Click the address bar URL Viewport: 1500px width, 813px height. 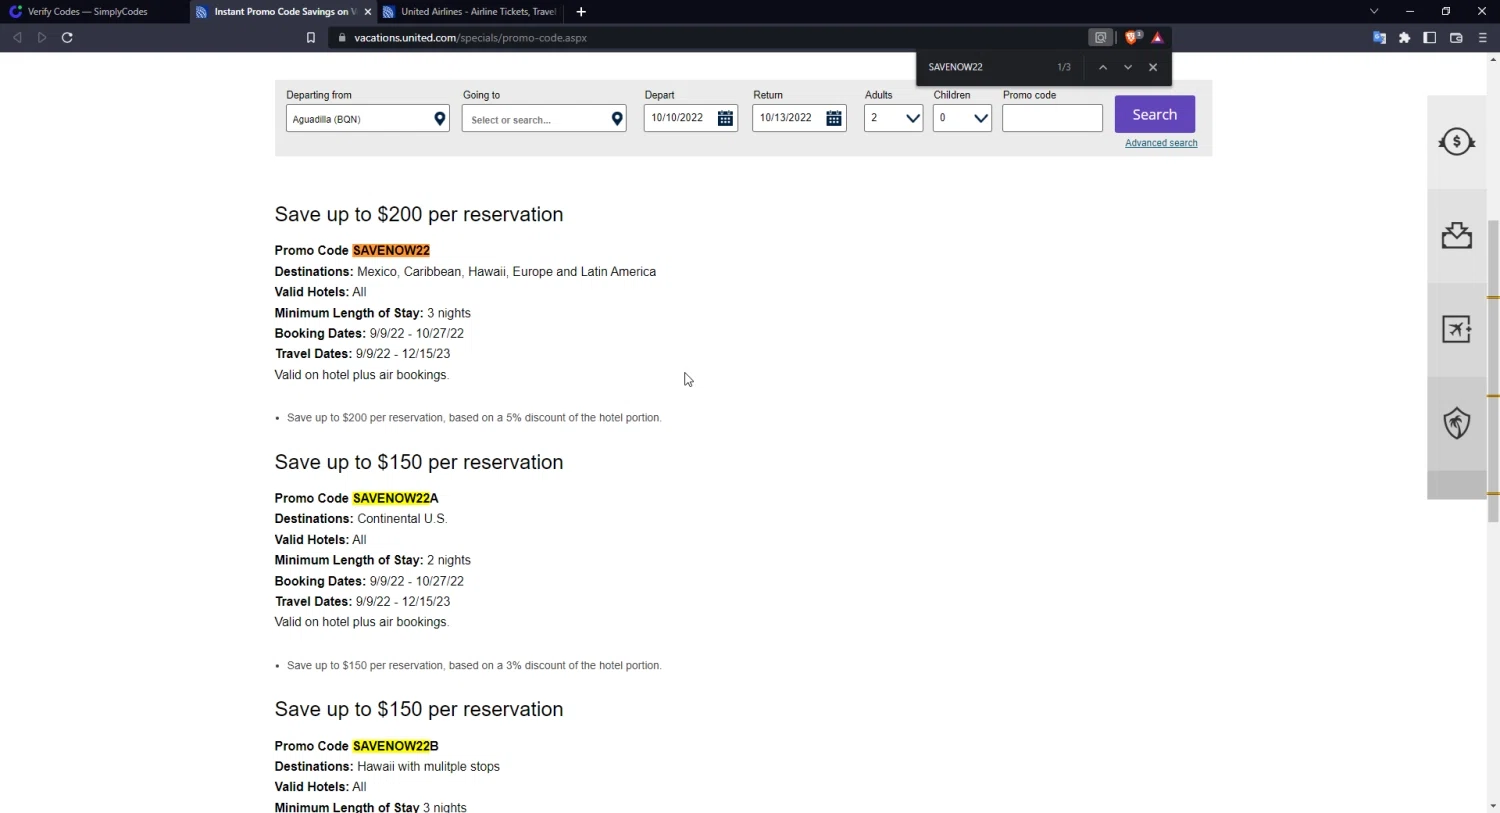(x=470, y=38)
